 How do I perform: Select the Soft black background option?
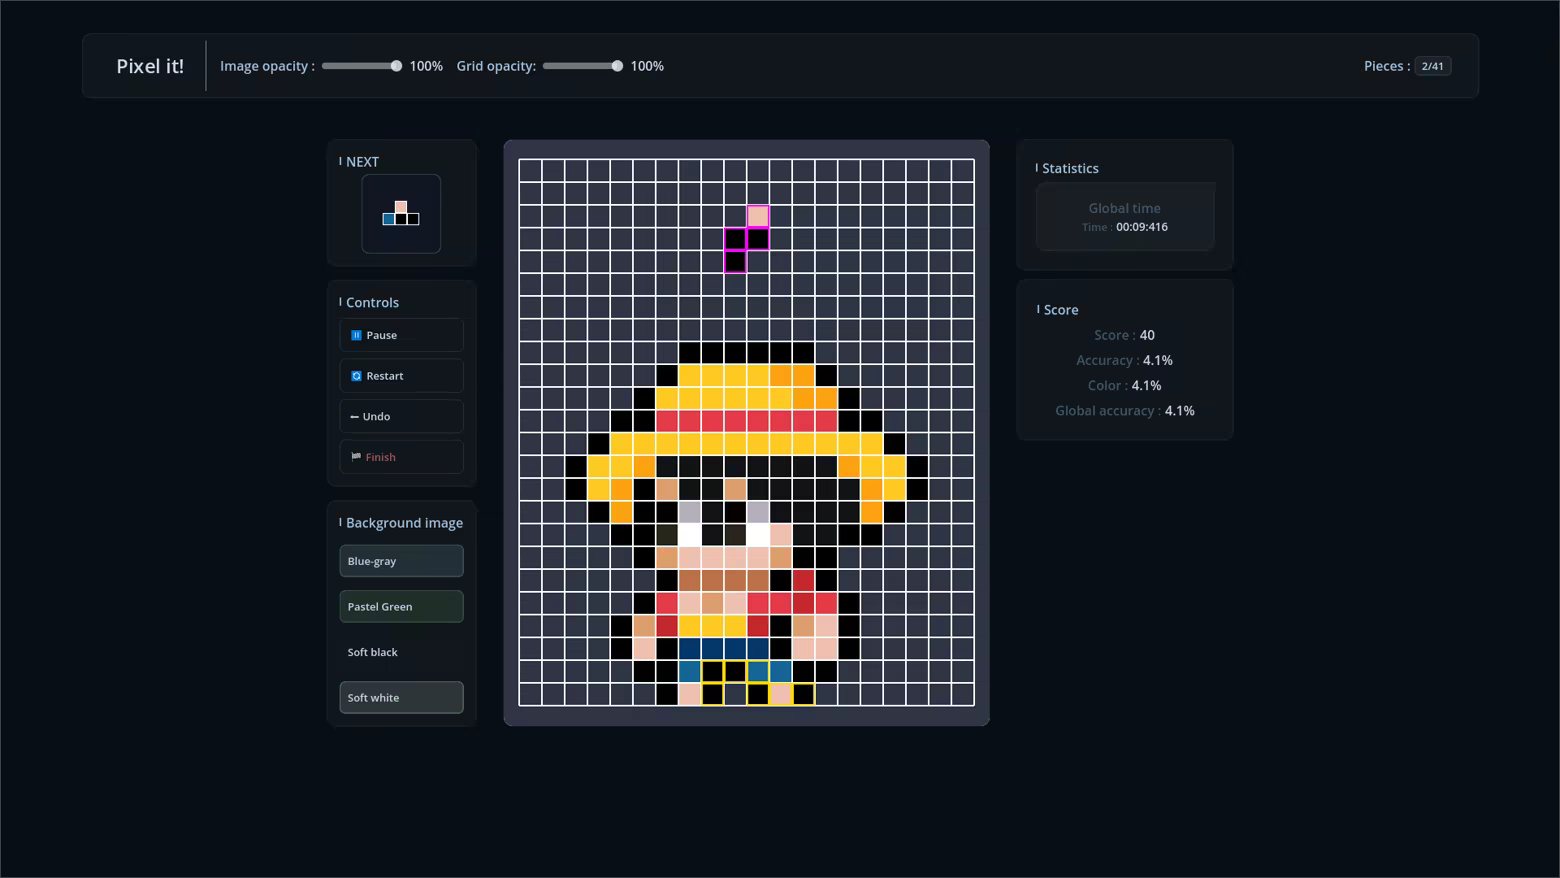click(401, 652)
